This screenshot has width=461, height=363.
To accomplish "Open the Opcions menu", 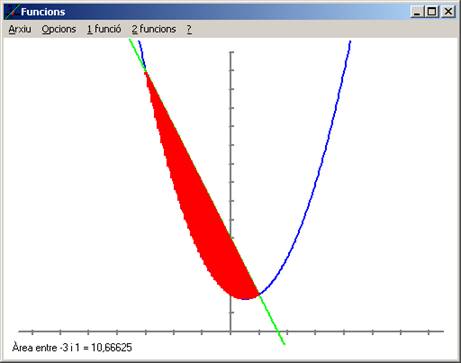I will (59, 29).
